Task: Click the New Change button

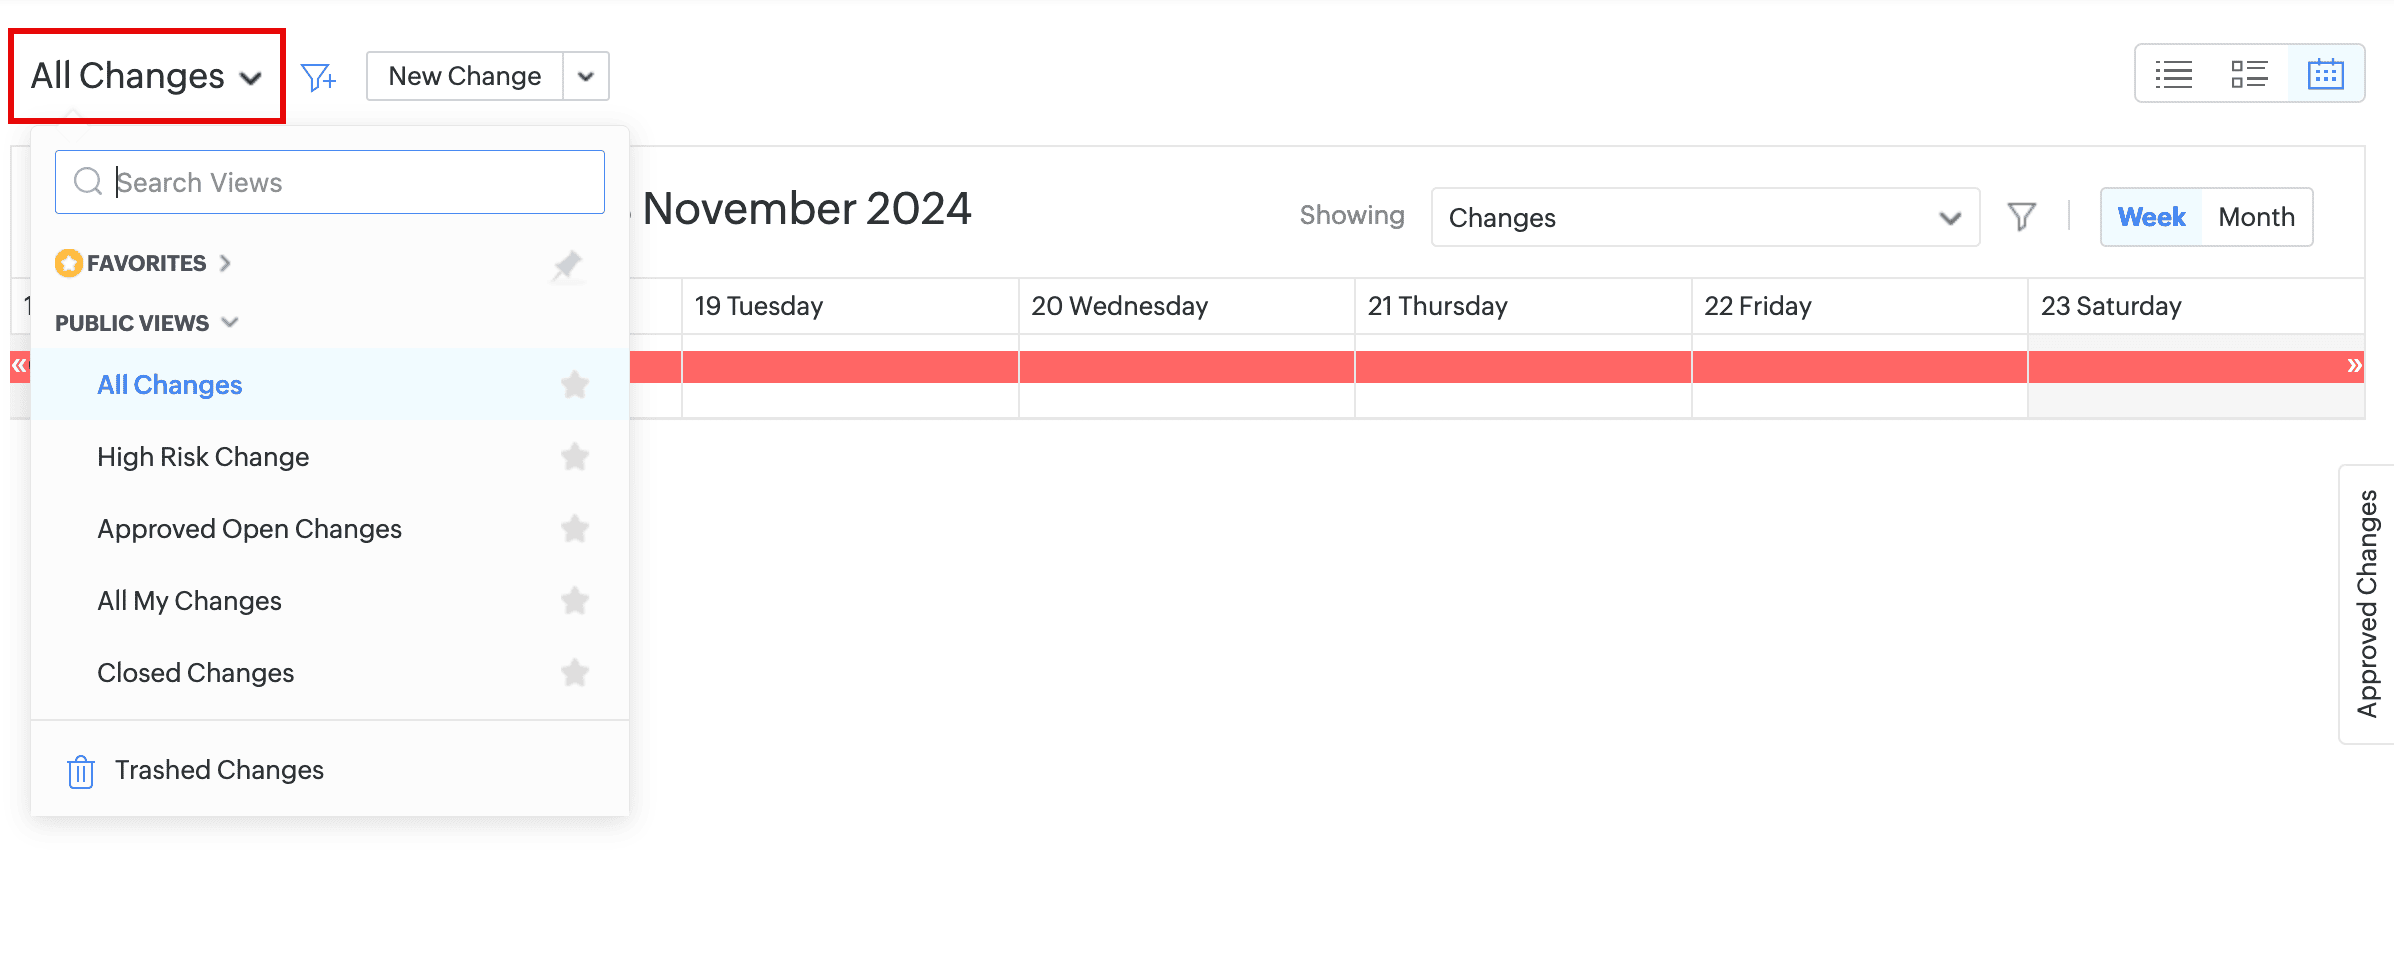Action: coord(465,77)
